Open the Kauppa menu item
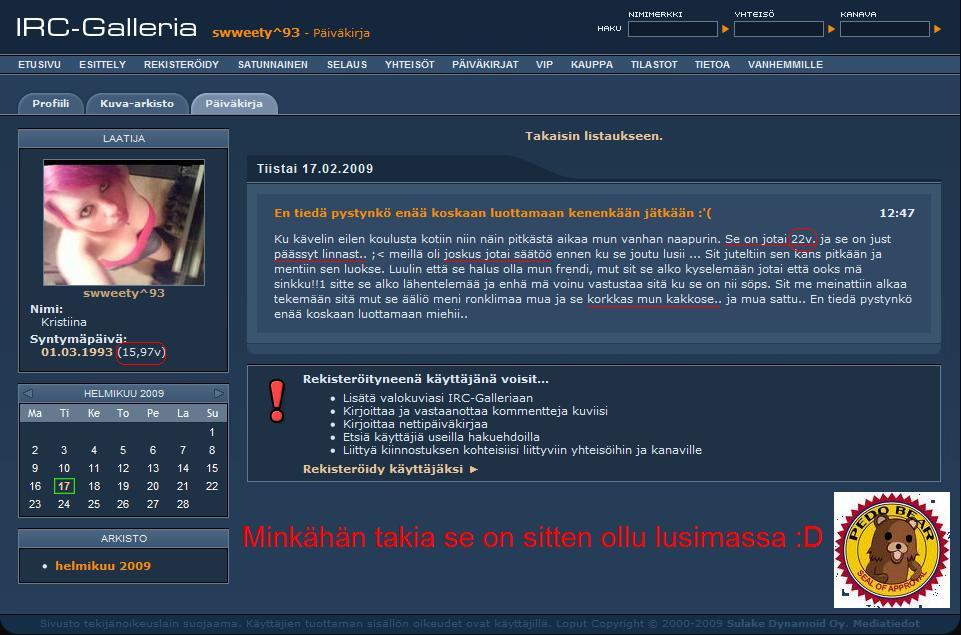The height and width of the screenshot is (635, 961). (x=591, y=64)
